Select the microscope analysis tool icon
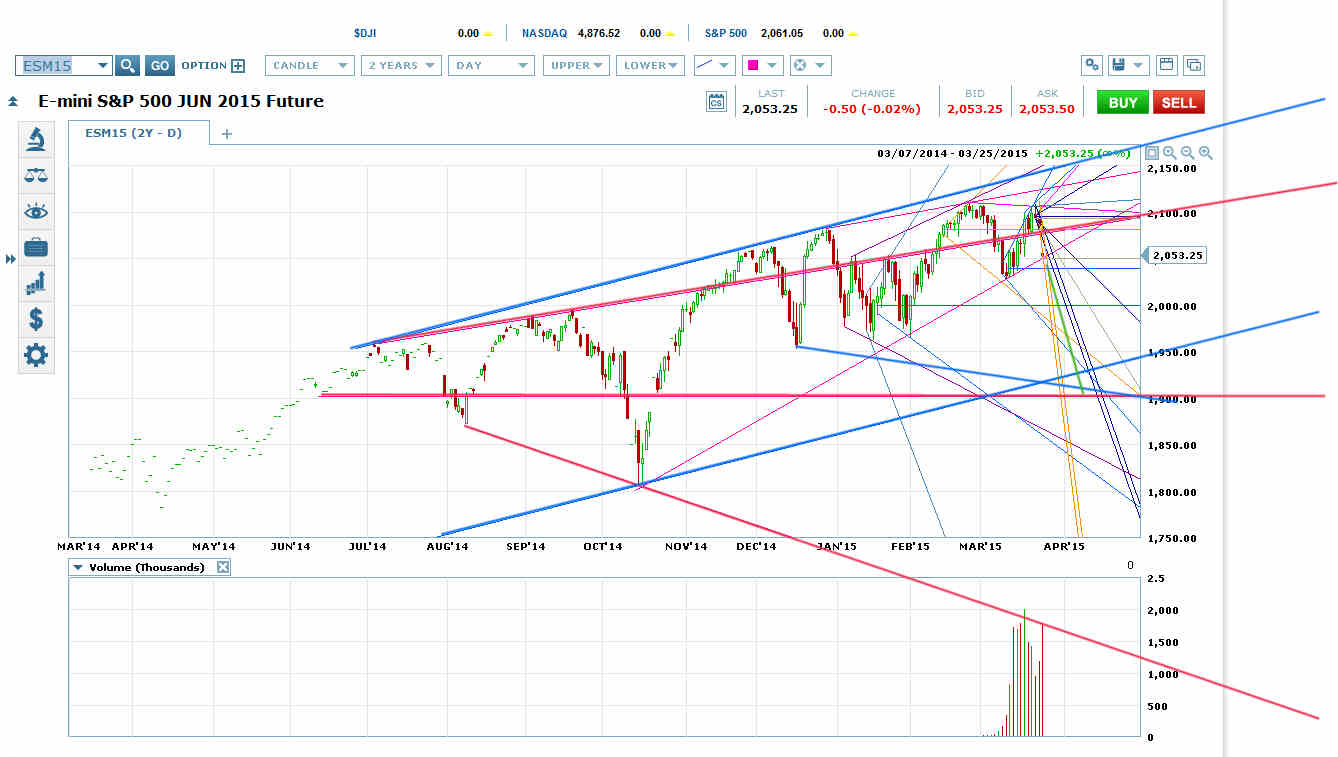The width and height of the screenshot is (1338, 757). pos(36,140)
